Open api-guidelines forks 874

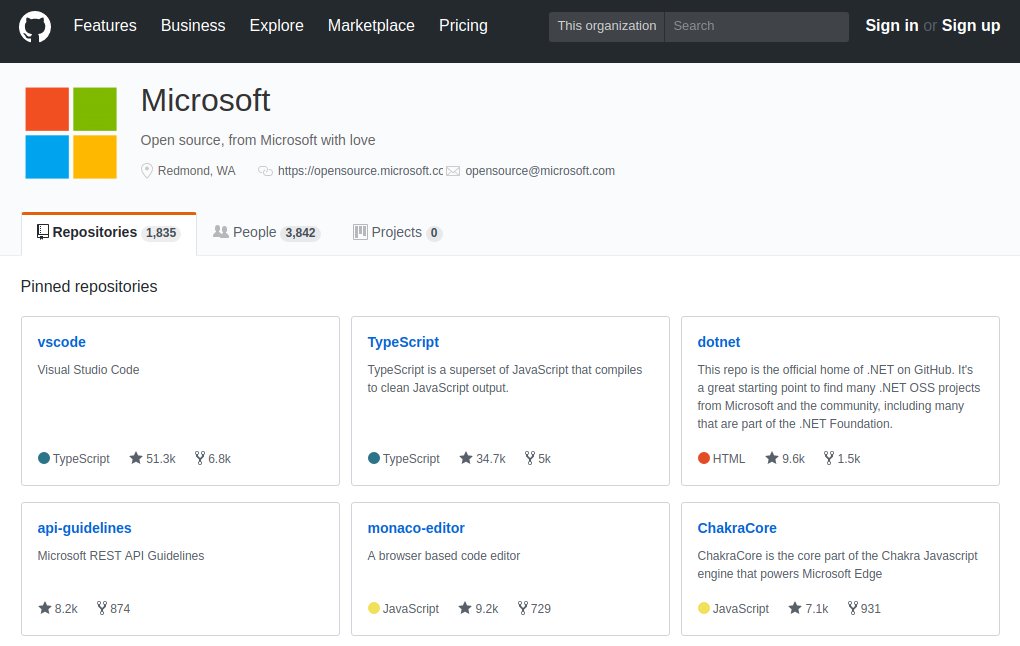(114, 608)
